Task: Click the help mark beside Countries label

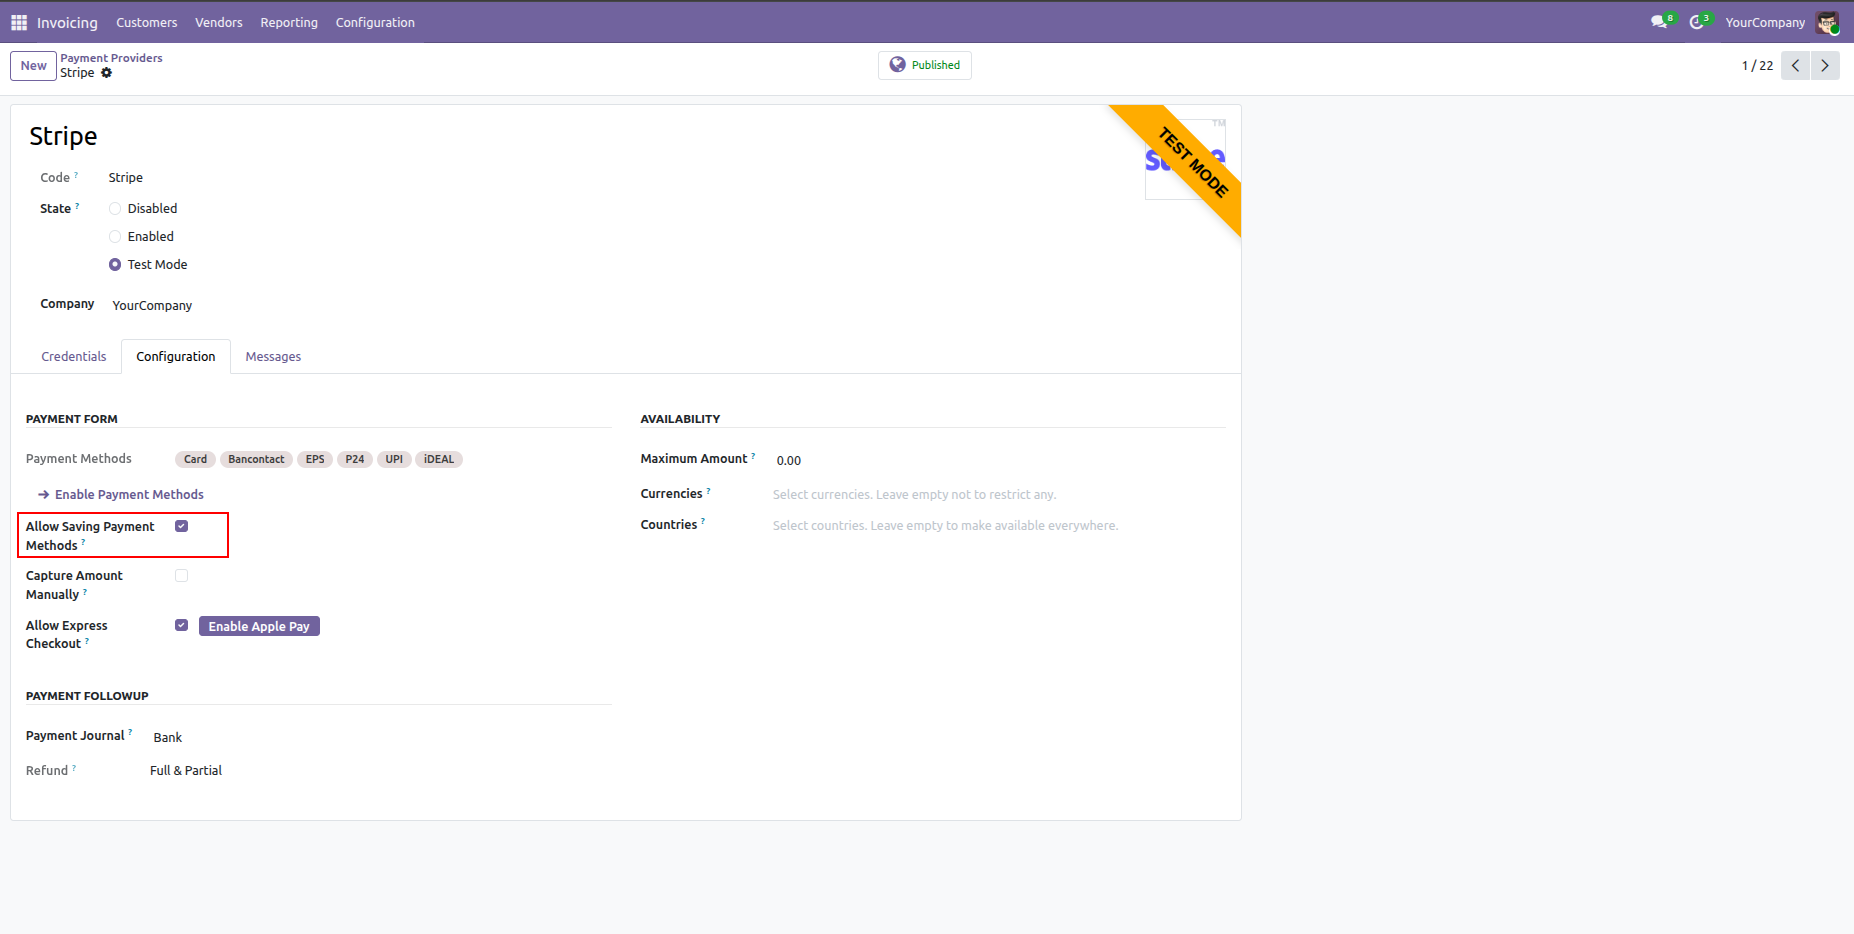Action: [x=703, y=522]
